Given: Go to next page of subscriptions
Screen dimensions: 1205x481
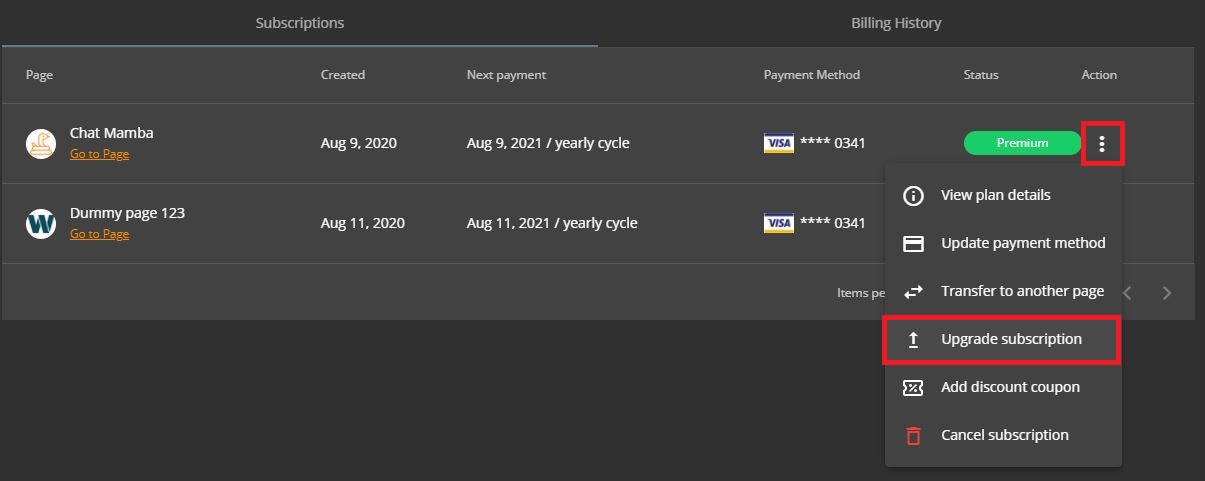Looking at the screenshot, I should pos(1166,293).
